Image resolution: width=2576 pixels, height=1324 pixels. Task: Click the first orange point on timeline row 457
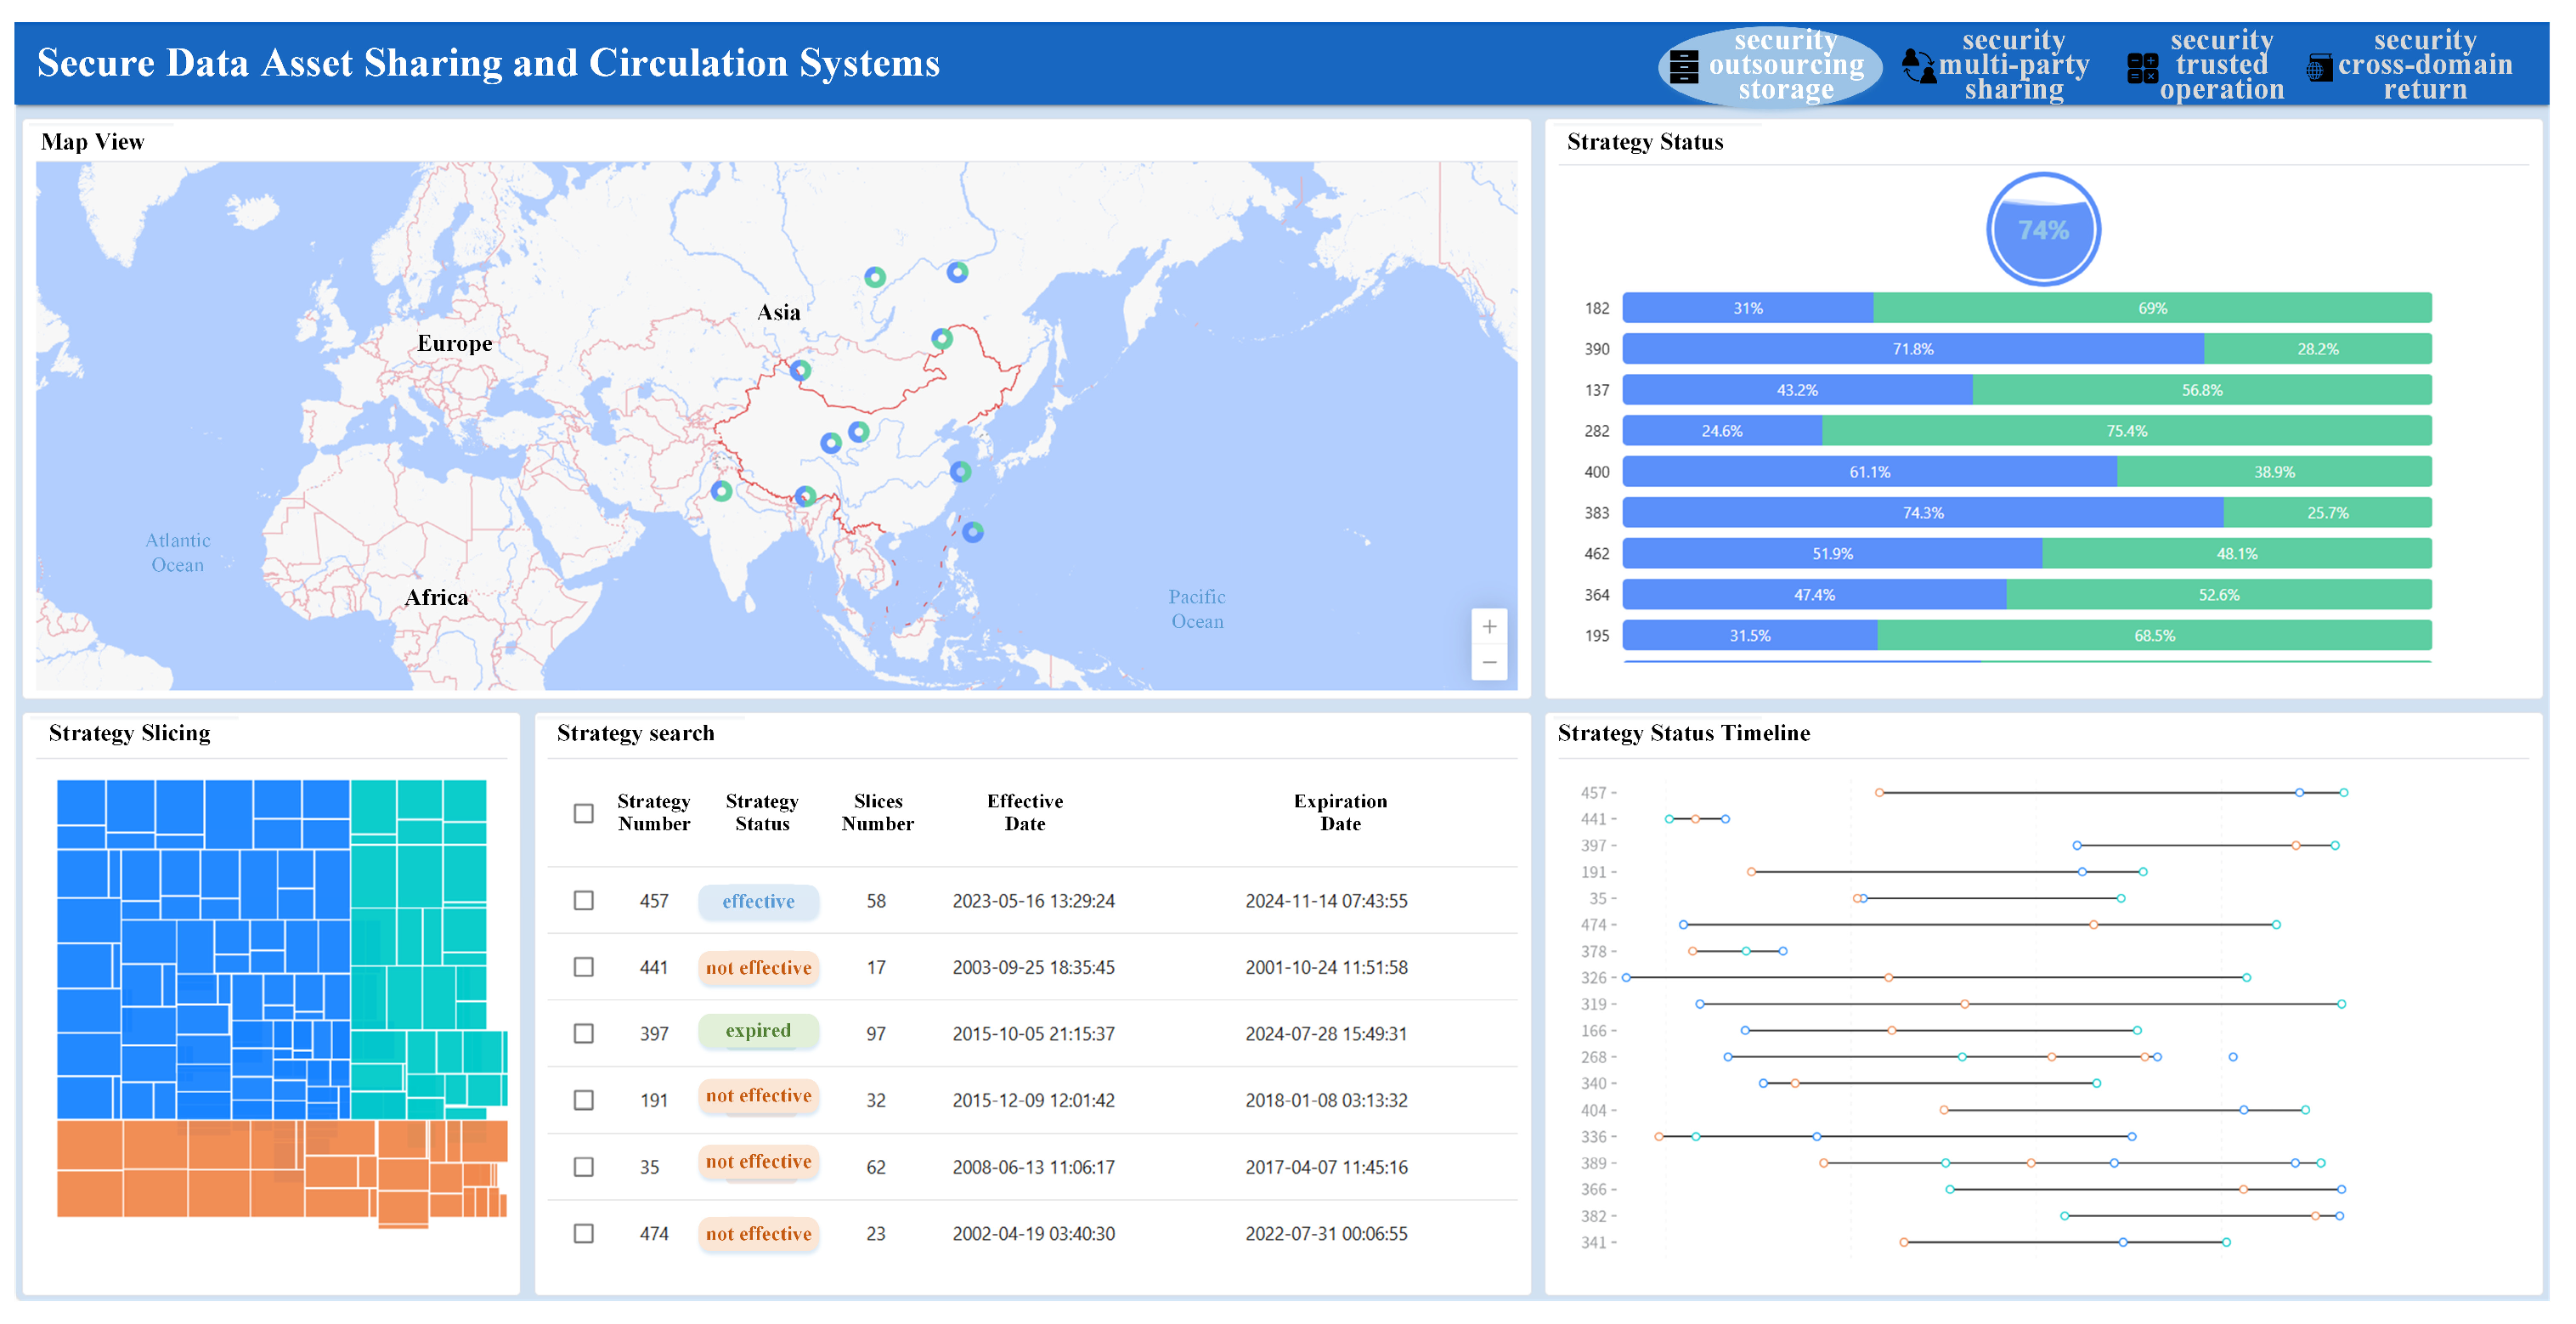(x=1879, y=793)
